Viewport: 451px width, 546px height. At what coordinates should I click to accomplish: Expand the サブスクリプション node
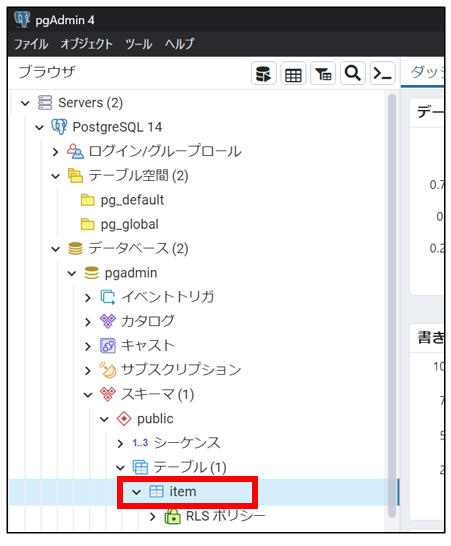point(88,370)
